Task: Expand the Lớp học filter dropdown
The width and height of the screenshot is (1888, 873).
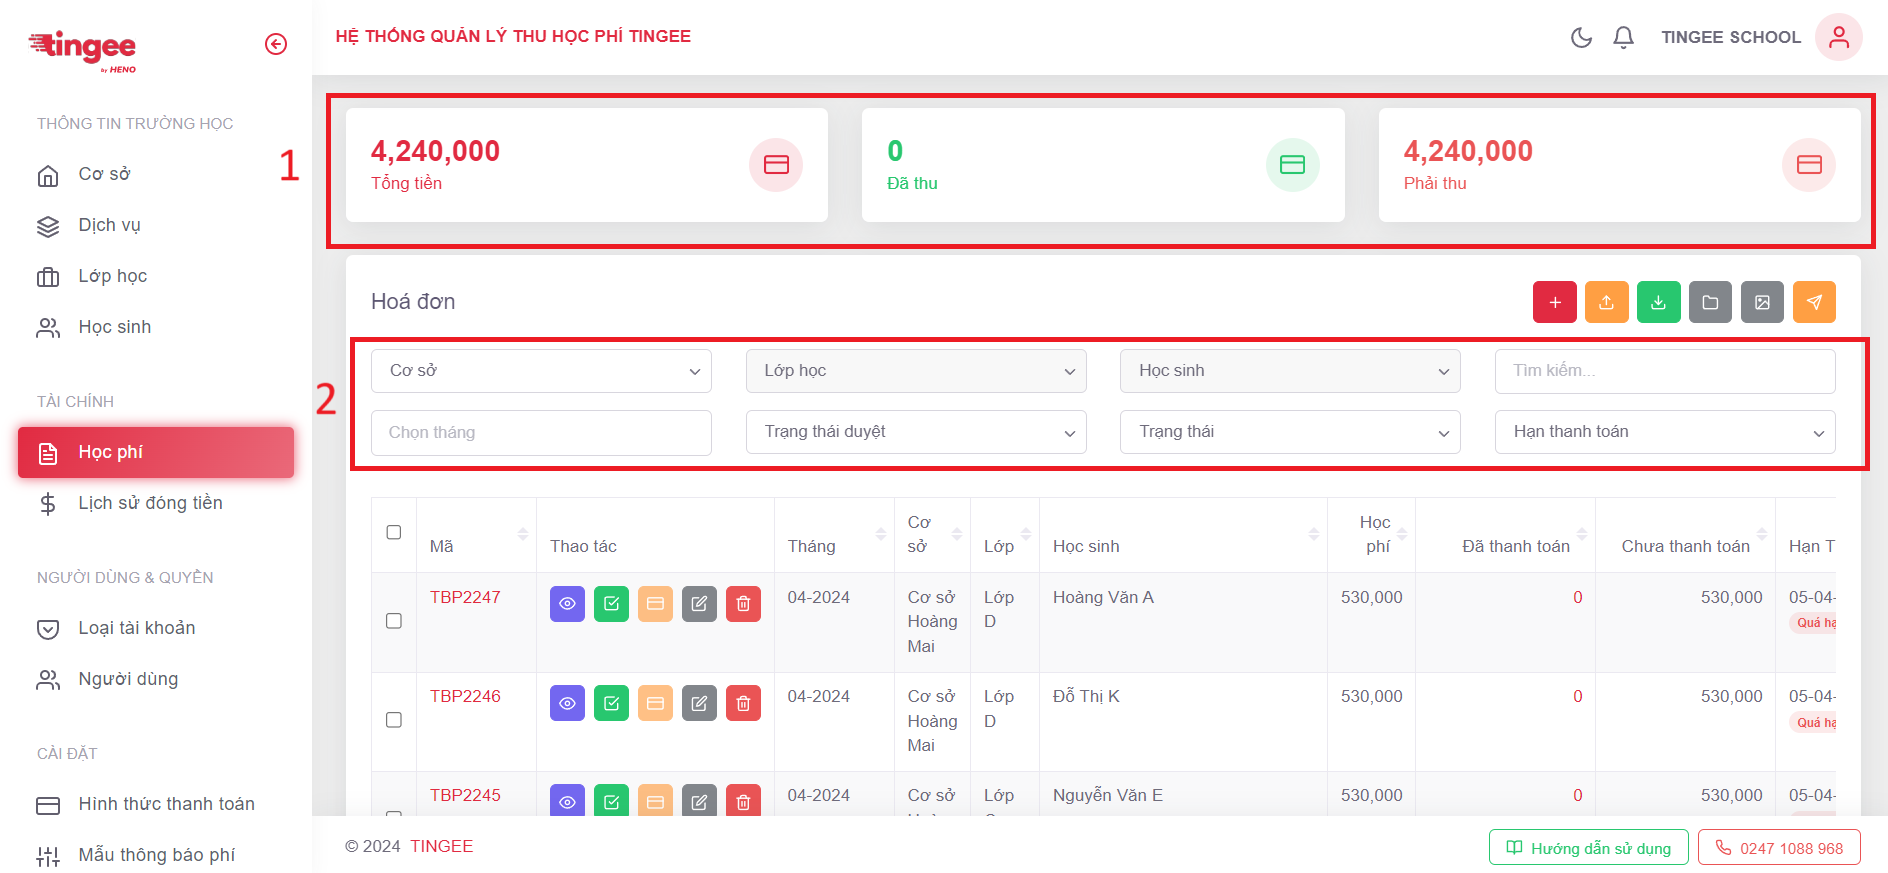Action: point(915,371)
